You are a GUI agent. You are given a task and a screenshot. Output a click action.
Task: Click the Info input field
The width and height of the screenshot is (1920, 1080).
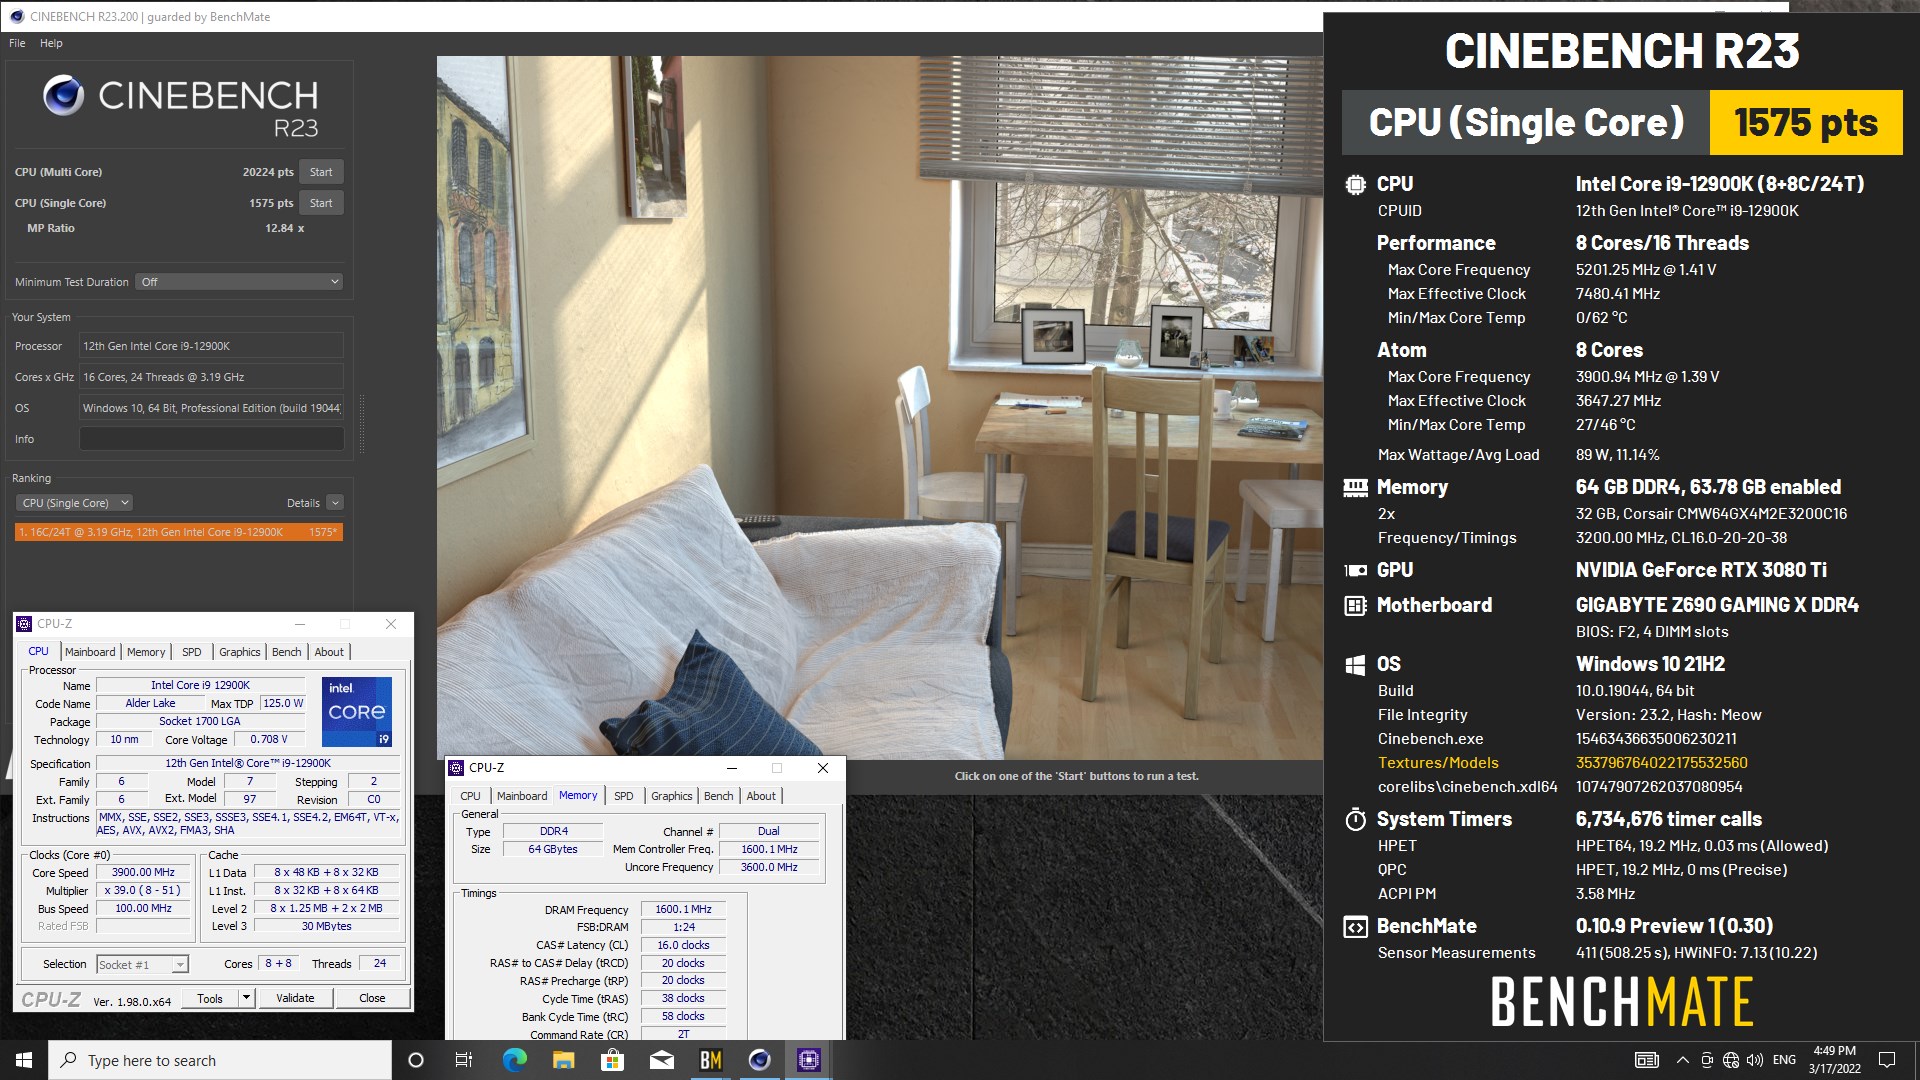click(211, 439)
